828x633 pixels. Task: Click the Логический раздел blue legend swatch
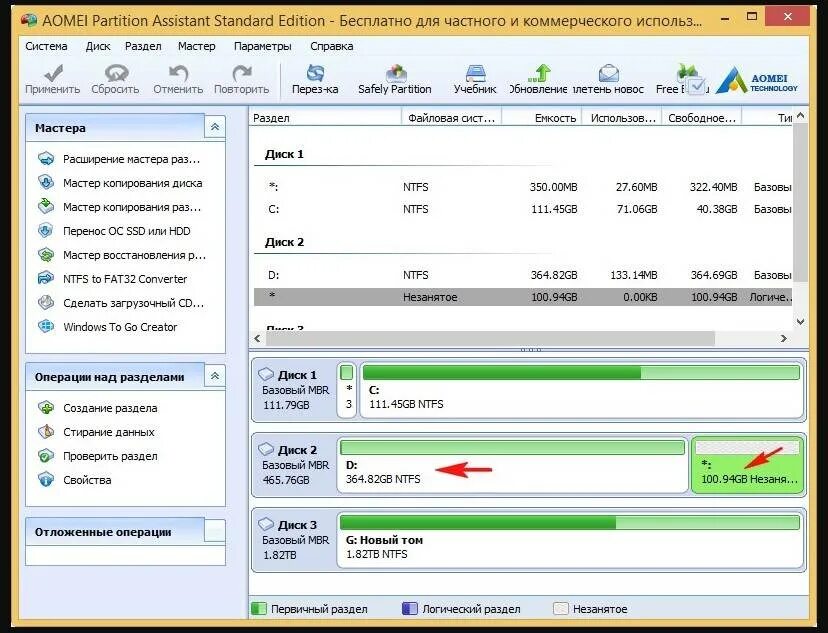[x=410, y=609]
